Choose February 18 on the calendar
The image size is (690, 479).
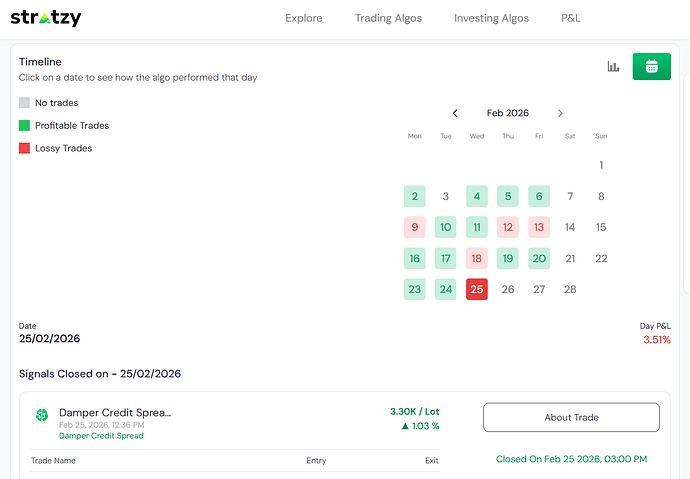pos(477,258)
